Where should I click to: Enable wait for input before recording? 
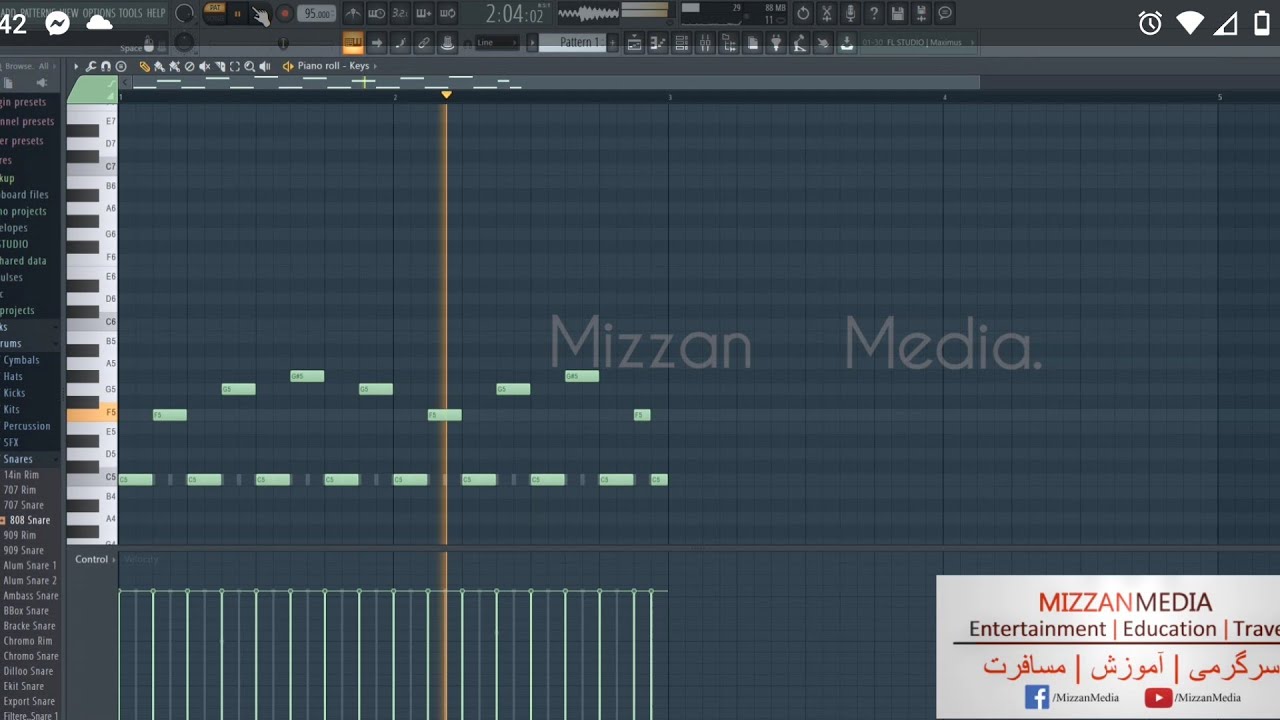click(376, 13)
